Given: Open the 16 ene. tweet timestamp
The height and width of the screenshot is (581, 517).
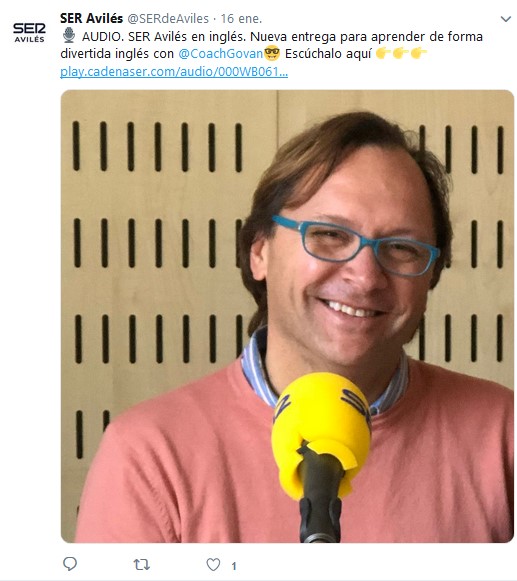Looking at the screenshot, I should pyautogui.click(x=241, y=19).
